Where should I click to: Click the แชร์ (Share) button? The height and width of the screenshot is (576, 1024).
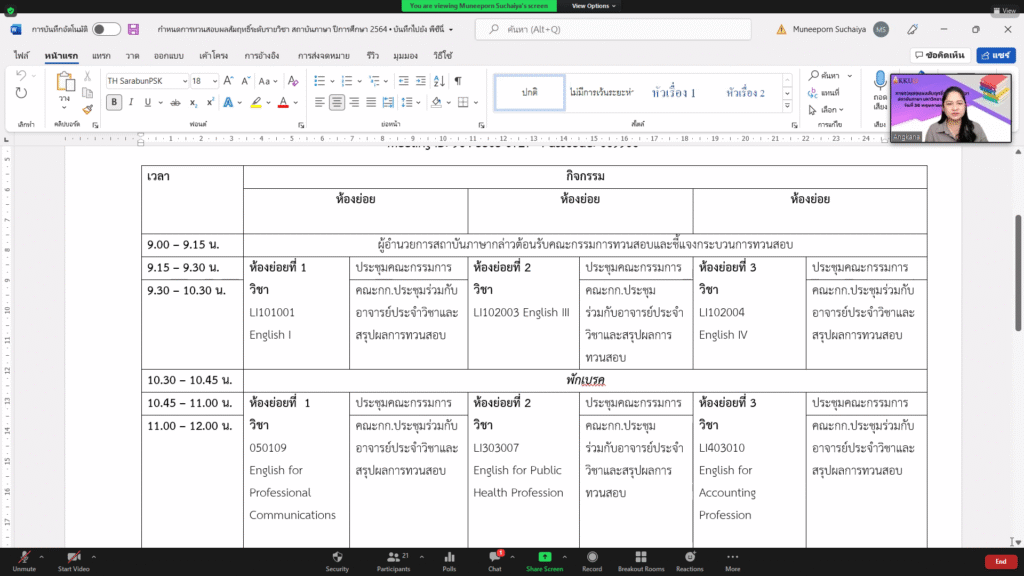tap(996, 55)
